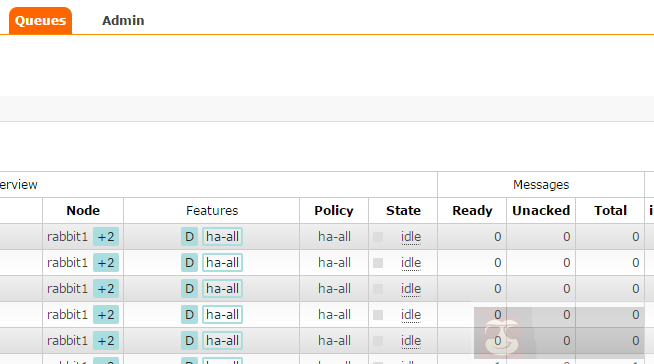Click the Unacked count 0 in second row

click(566, 263)
